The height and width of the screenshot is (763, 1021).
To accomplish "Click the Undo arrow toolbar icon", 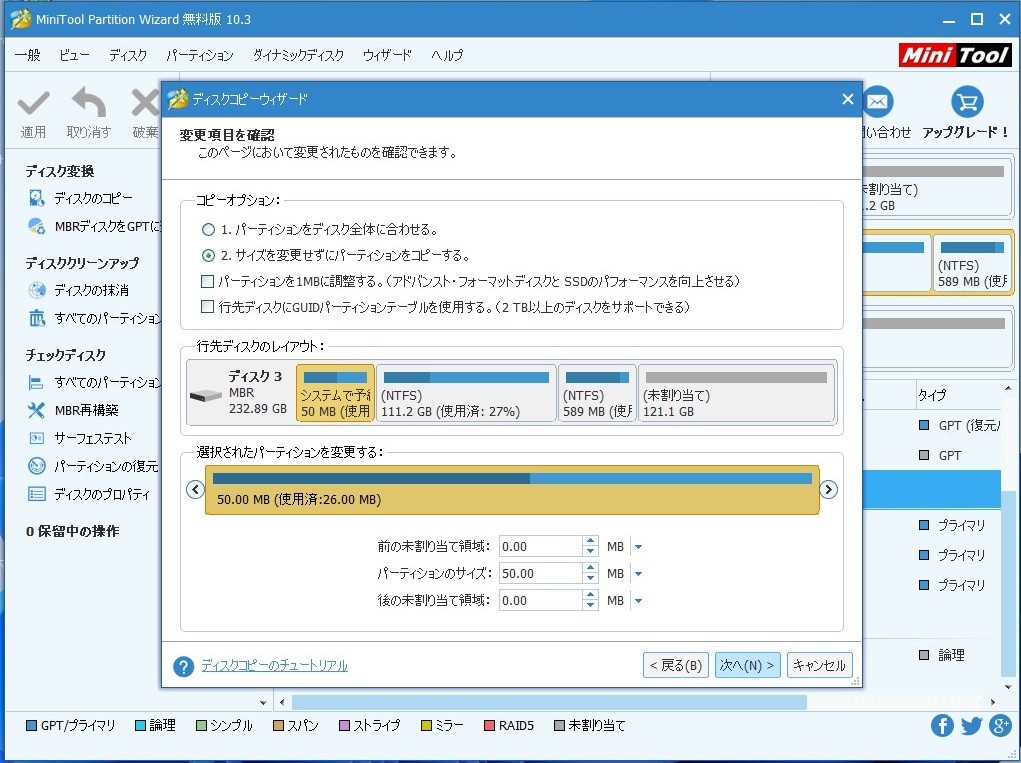I will pos(89,103).
